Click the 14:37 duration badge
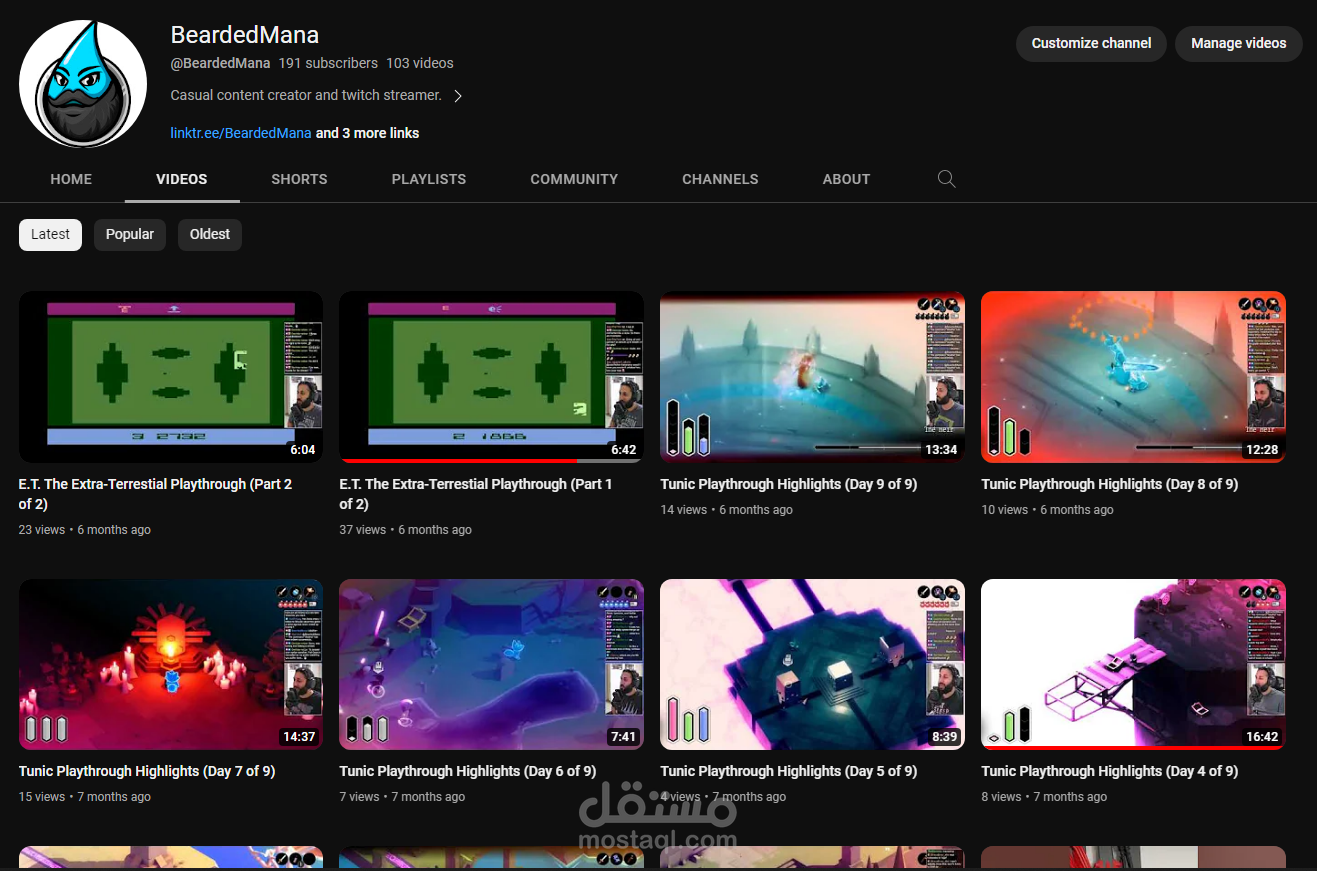The image size is (1317, 871). 299,737
